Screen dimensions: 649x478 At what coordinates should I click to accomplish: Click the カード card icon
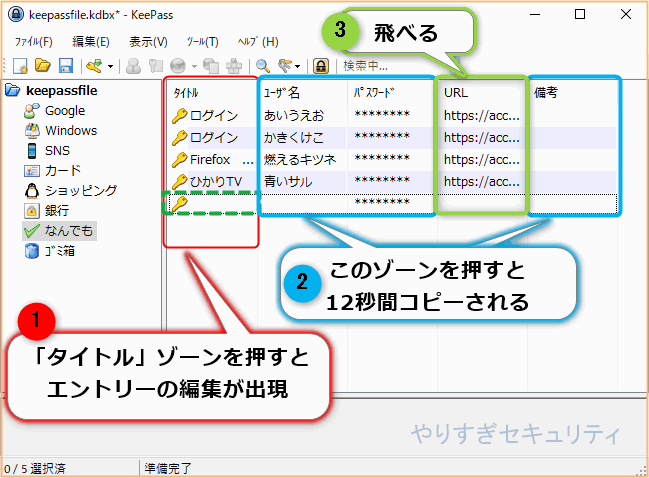click(x=32, y=171)
